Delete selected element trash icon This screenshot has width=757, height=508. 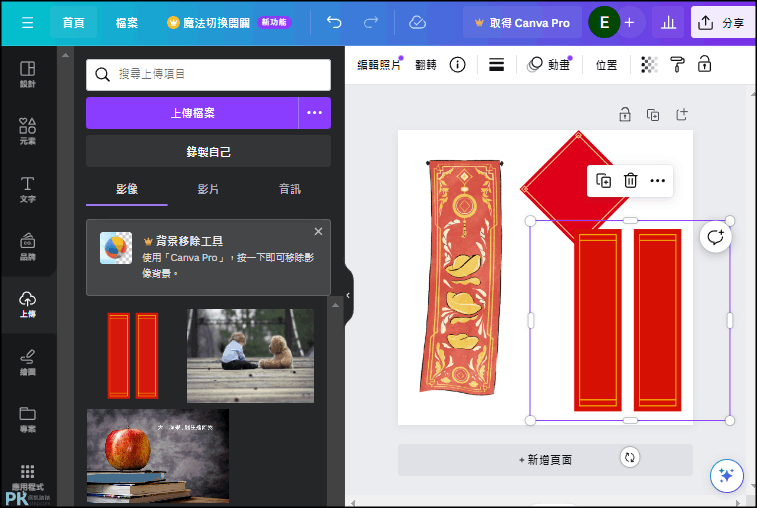(630, 181)
